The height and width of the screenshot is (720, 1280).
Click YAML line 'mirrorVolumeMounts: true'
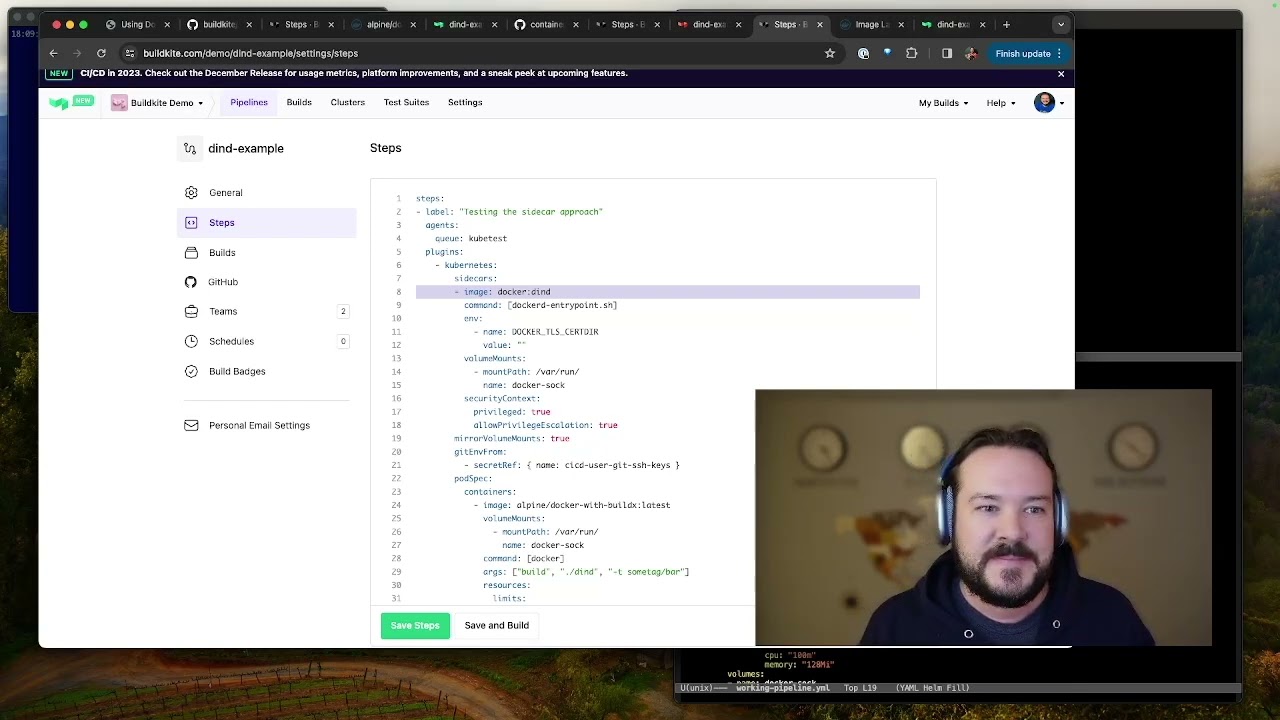coord(512,438)
